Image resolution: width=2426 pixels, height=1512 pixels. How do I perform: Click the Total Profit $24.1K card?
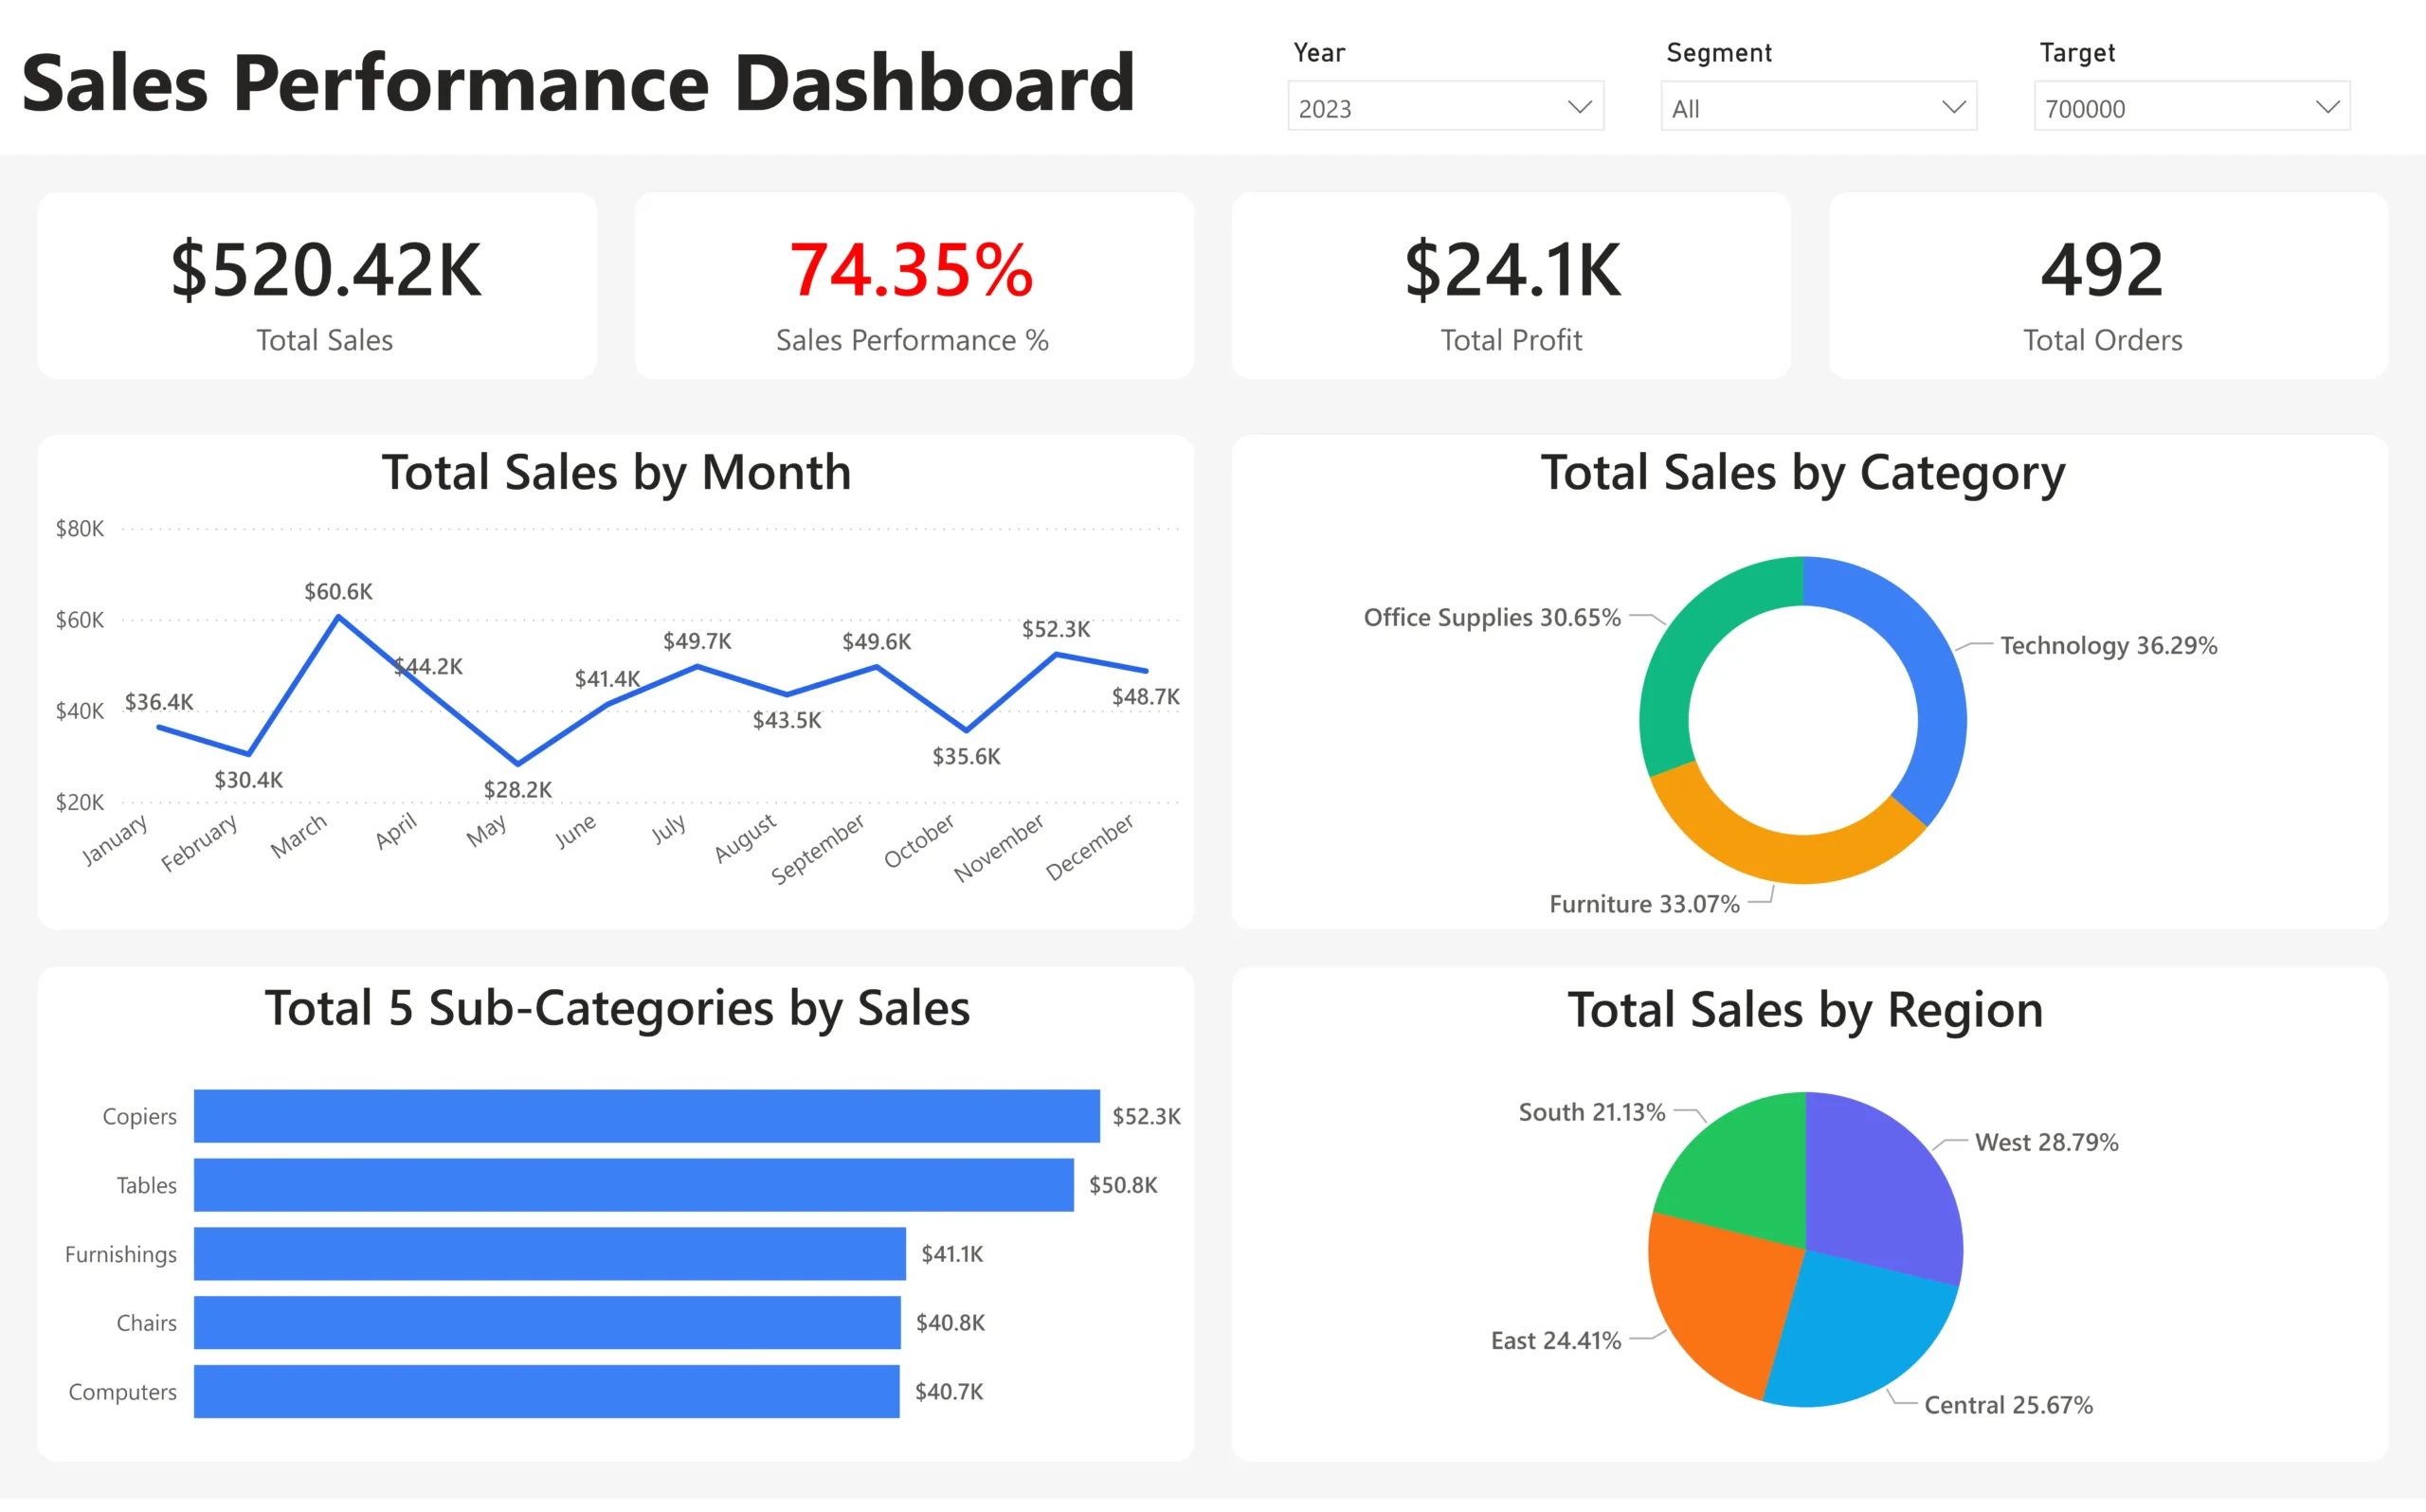pos(1510,287)
